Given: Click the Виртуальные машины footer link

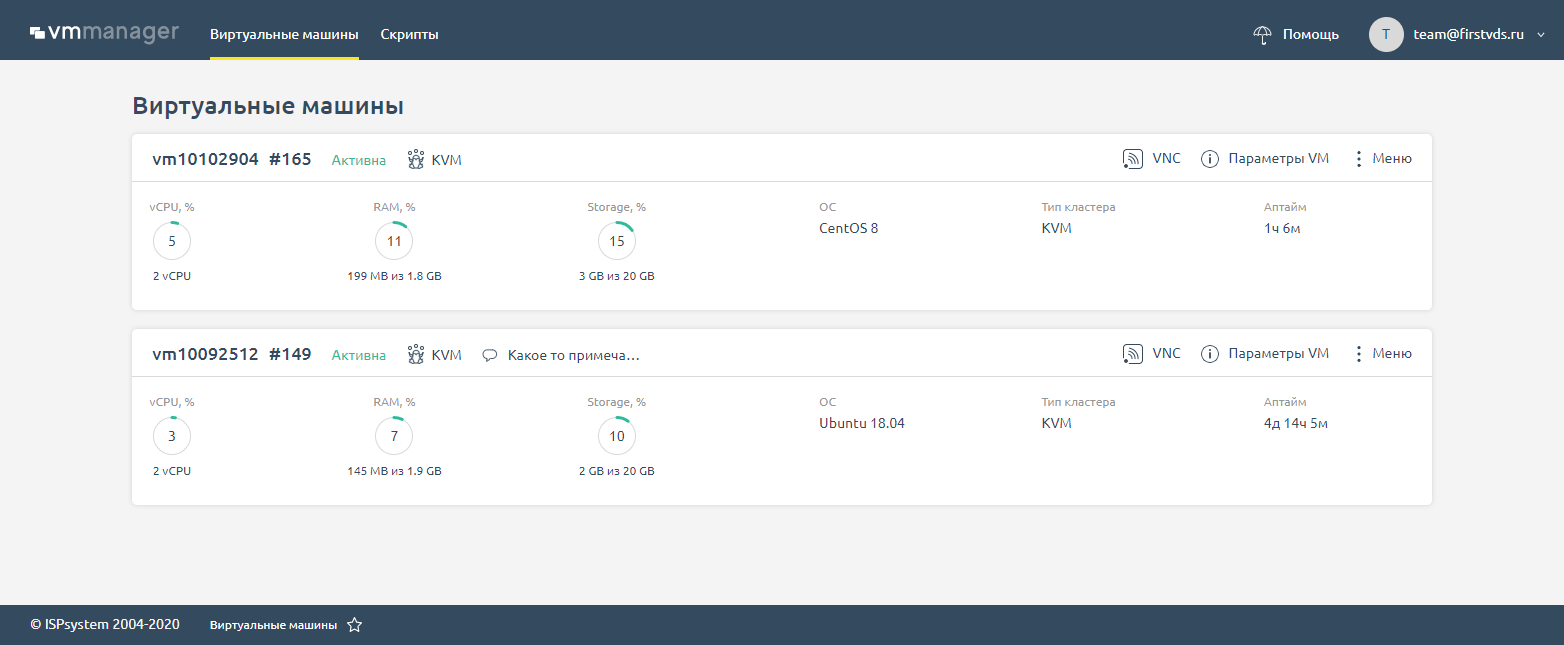Looking at the screenshot, I should [271, 624].
